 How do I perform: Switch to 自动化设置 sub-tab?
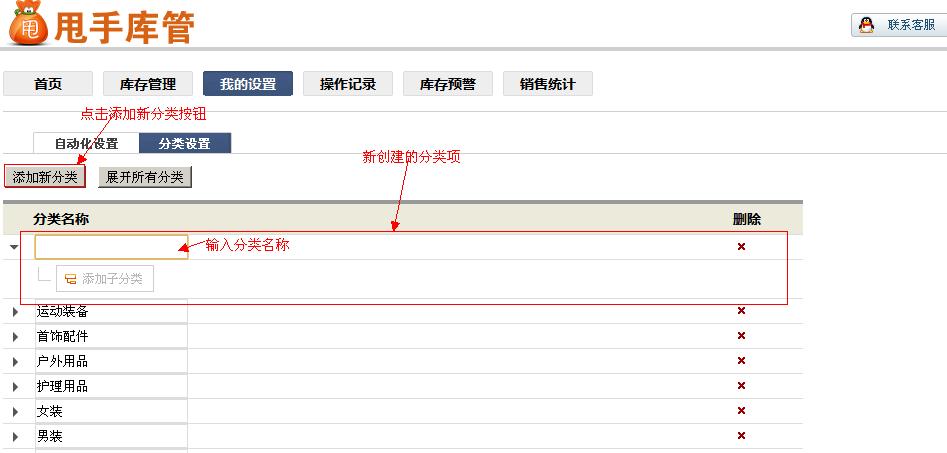pos(86,144)
